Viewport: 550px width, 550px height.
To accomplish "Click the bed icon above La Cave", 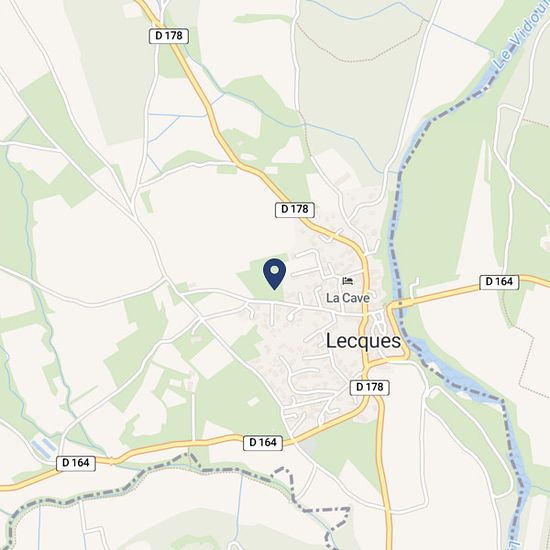I will [x=348, y=281].
